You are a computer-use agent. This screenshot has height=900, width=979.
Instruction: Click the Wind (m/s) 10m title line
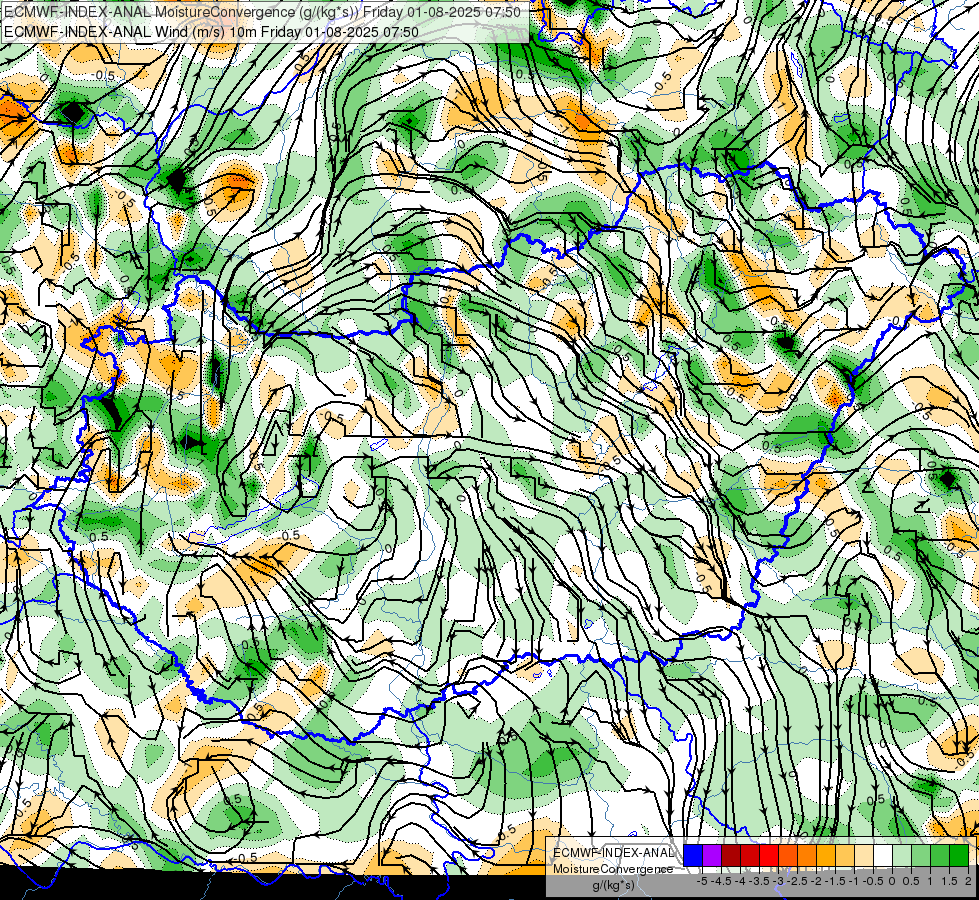coord(210,31)
